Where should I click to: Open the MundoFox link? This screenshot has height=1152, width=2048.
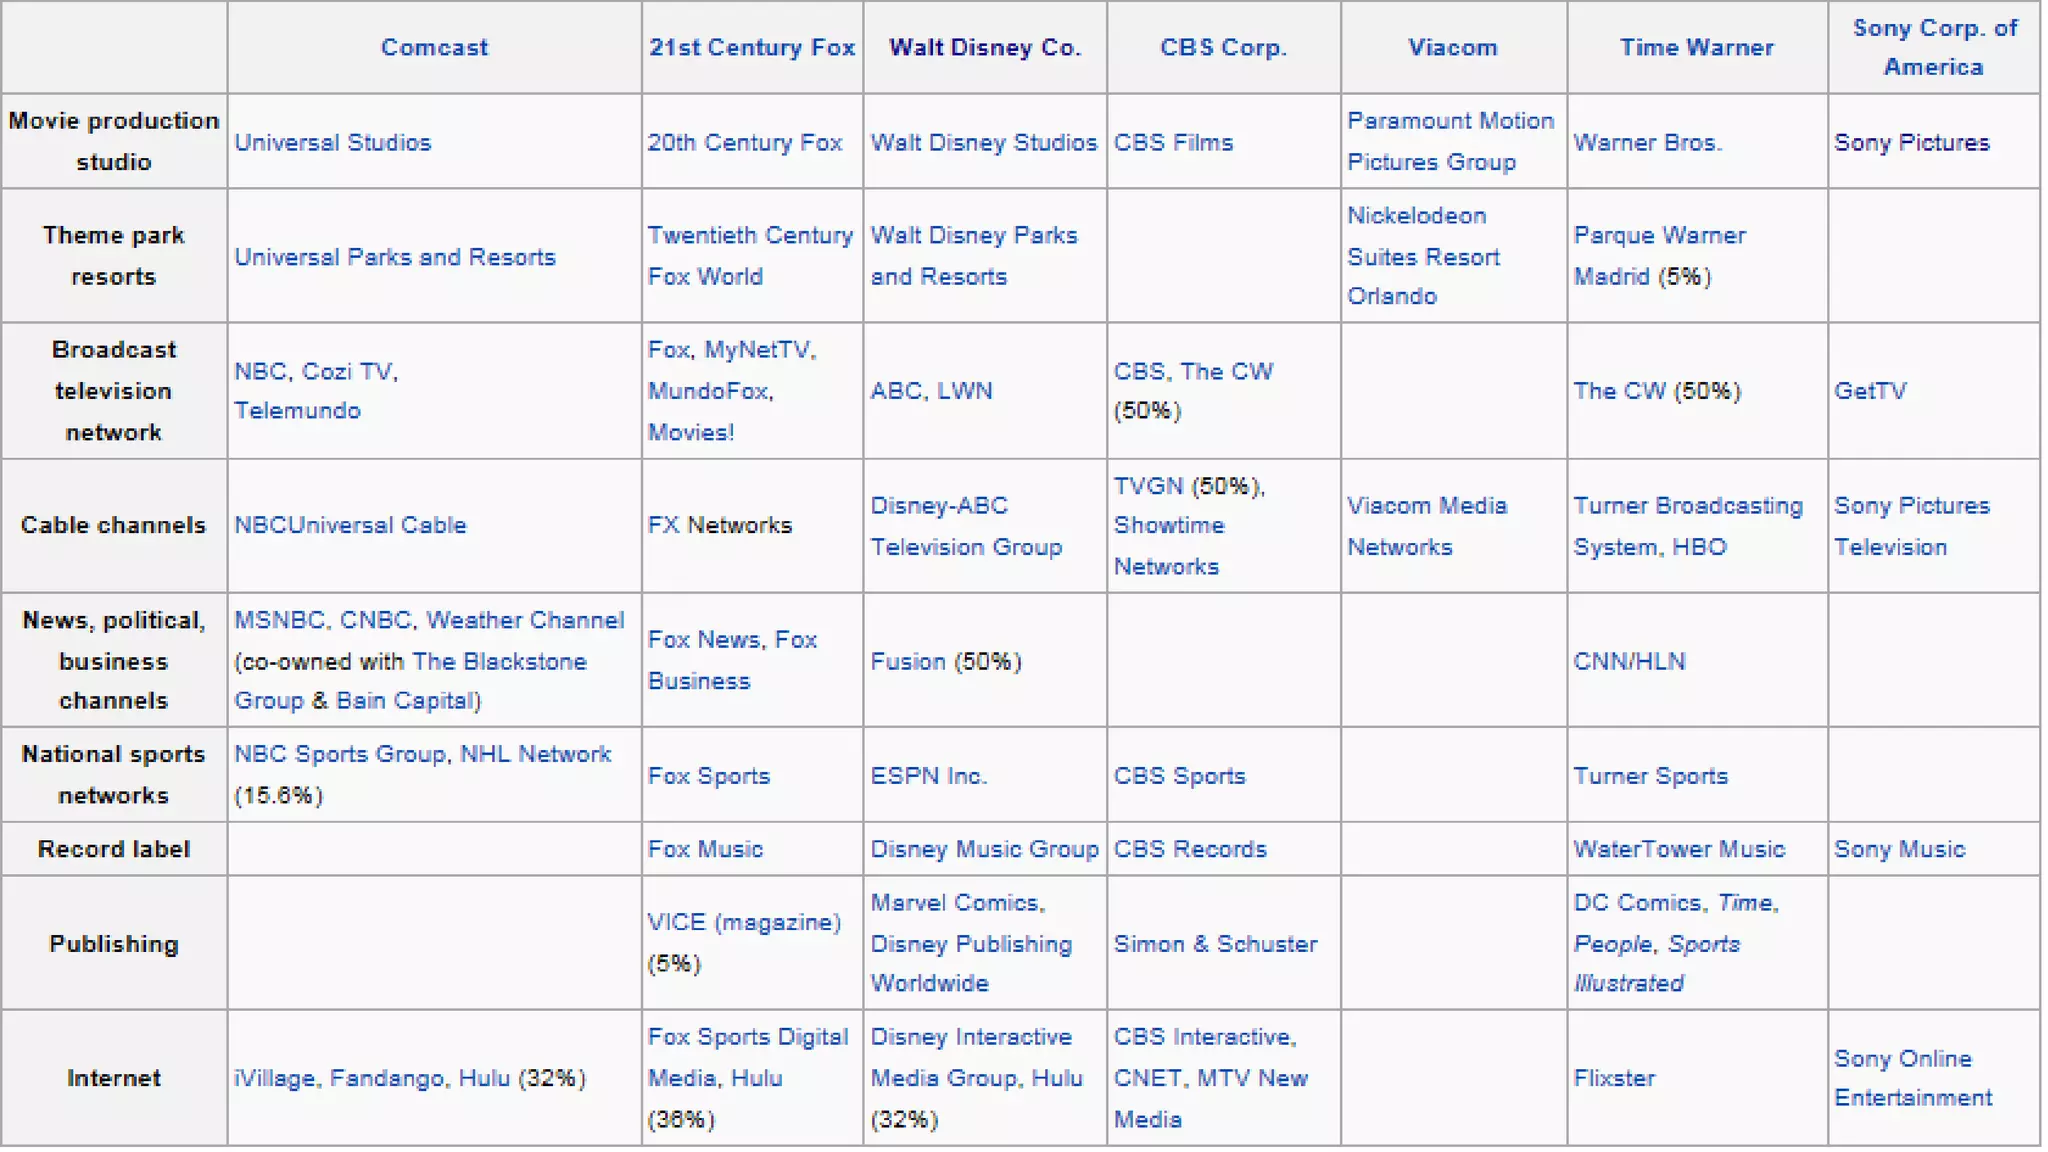click(x=708, y=390)
